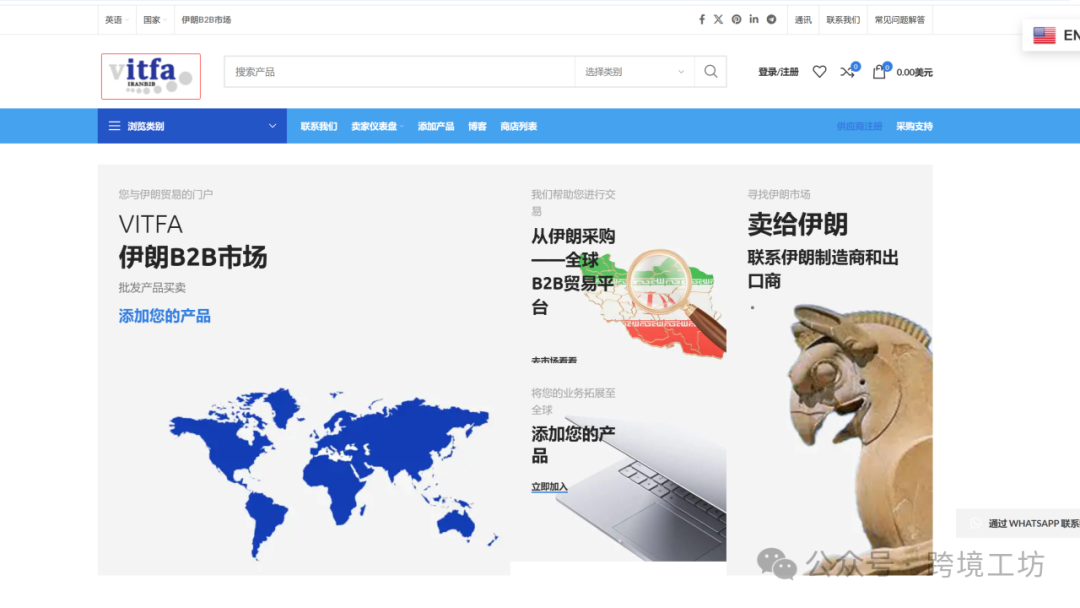This screenshot has width=1080, height=608.
Task: Click the 立即加入 join link
Action: pyautogui.click(x=551, y=485)
